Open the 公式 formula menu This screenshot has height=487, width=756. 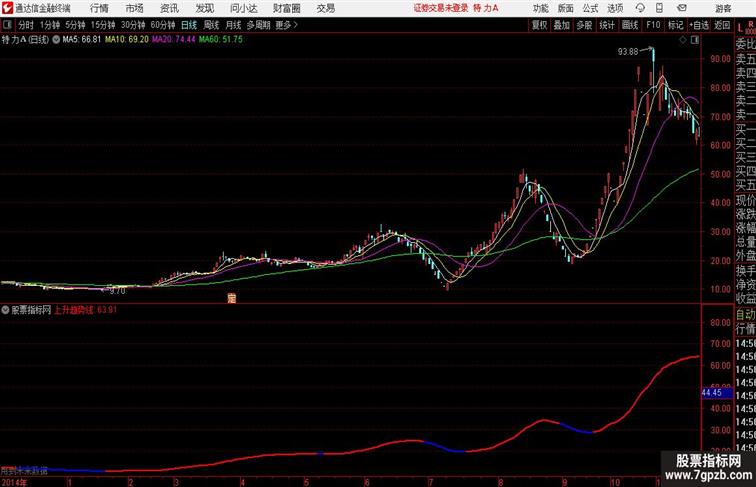coord(590,8)
